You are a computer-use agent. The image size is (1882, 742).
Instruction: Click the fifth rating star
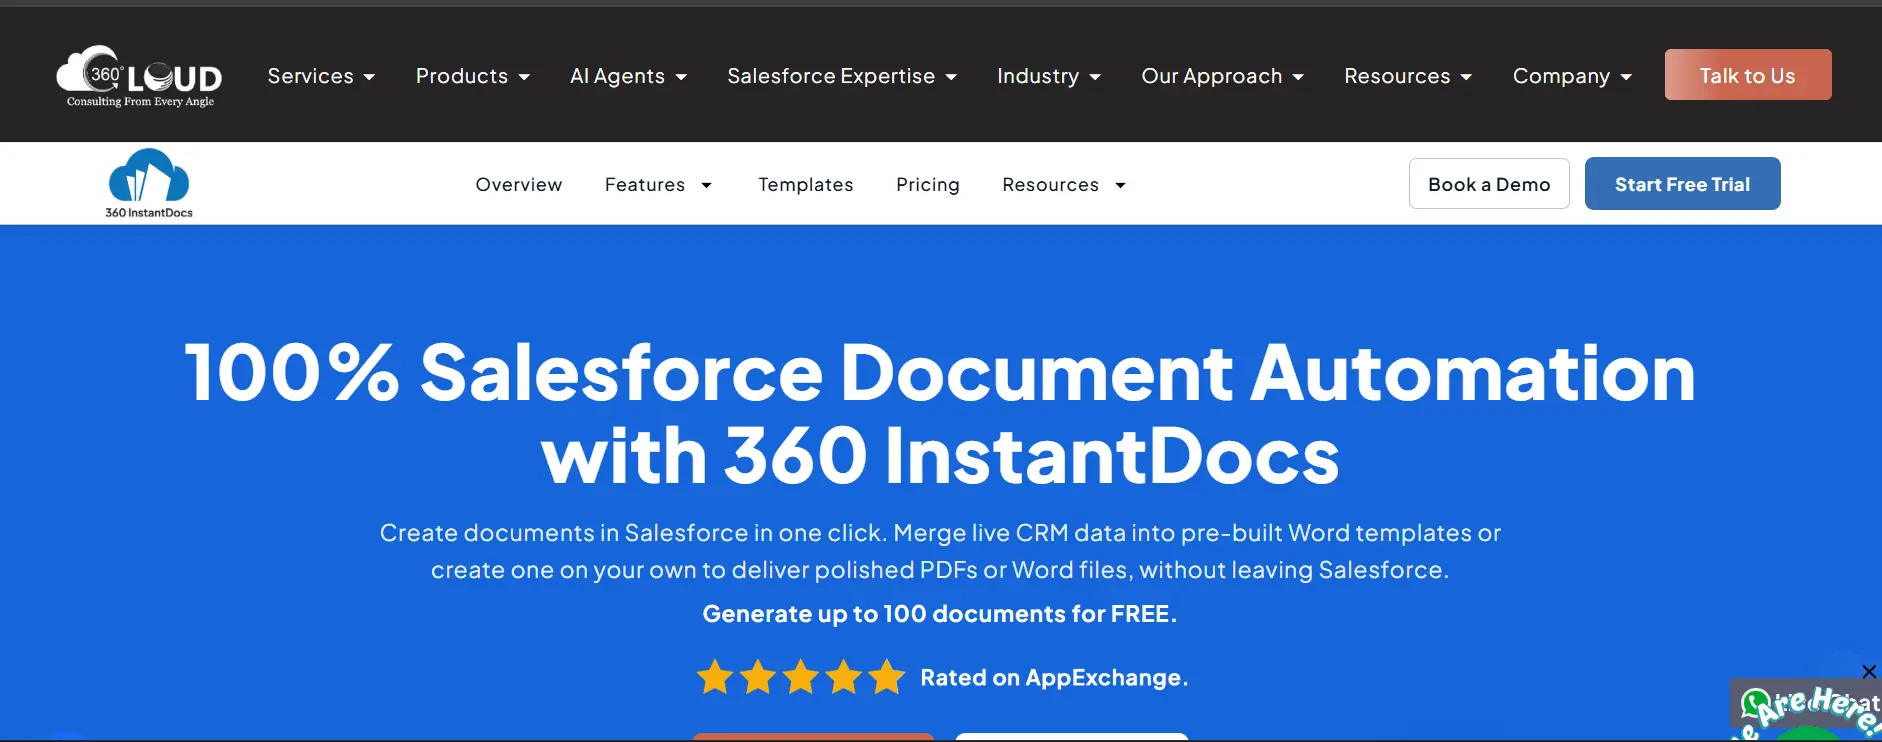click(x=887, y=677)
